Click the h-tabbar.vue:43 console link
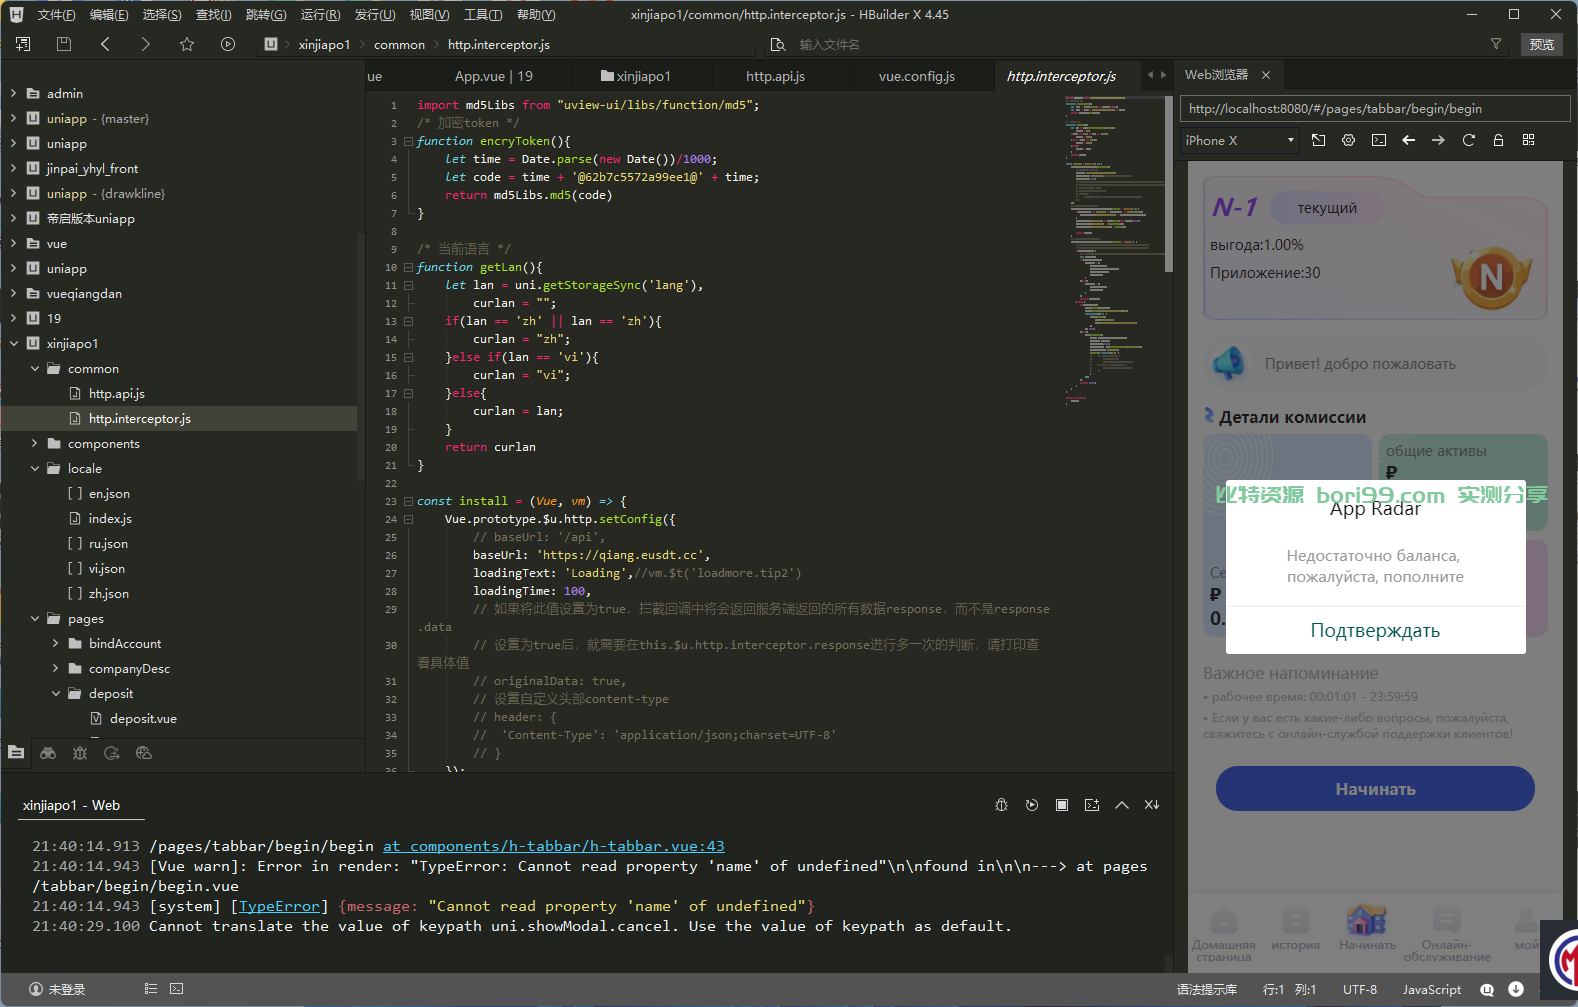Screen dimensions: 1578x1007 [554, 846]
